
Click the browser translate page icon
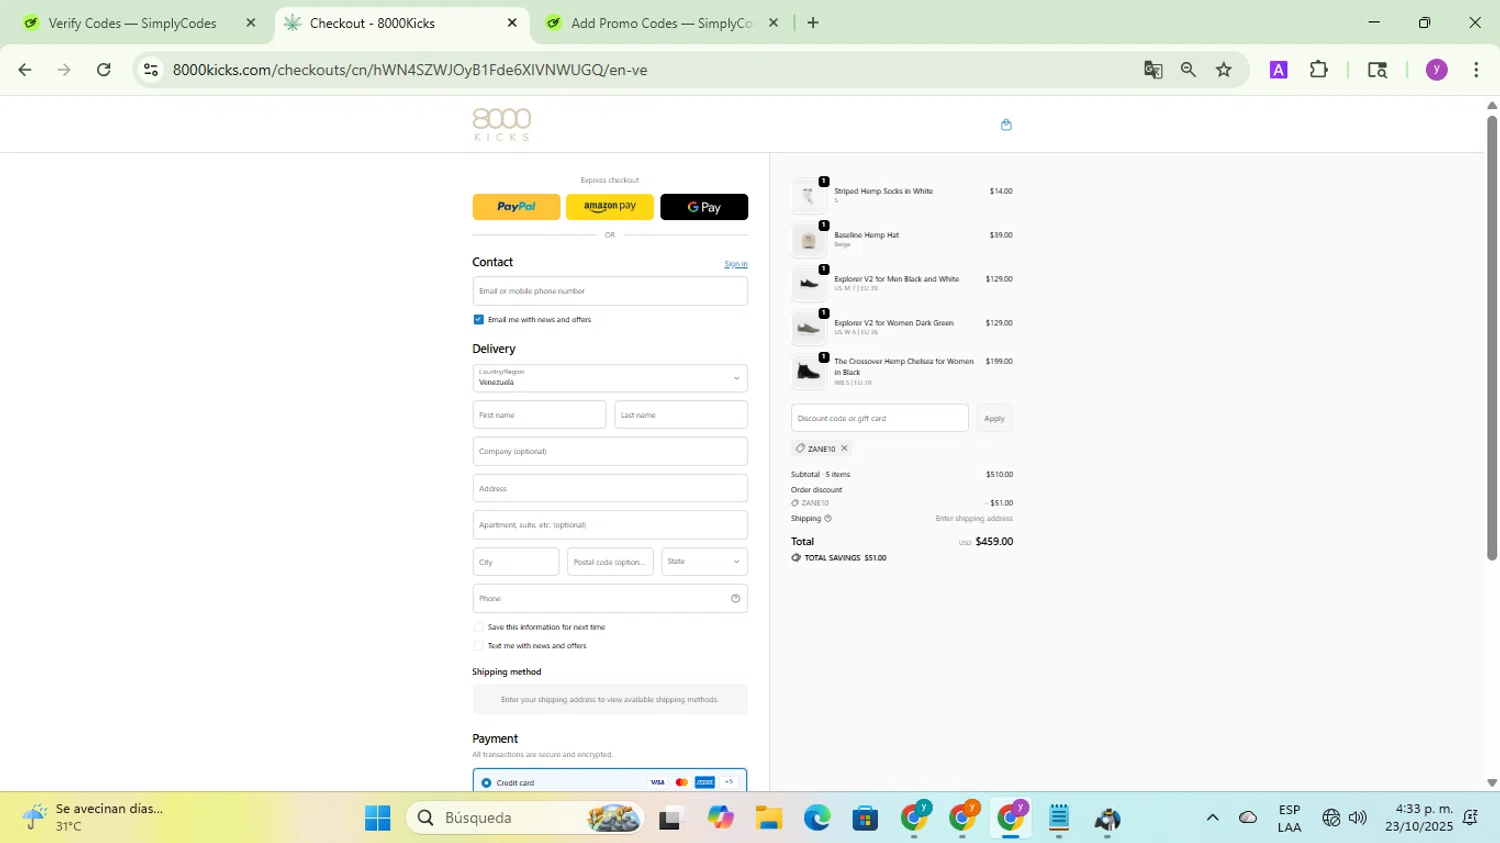coord(1153,70)
